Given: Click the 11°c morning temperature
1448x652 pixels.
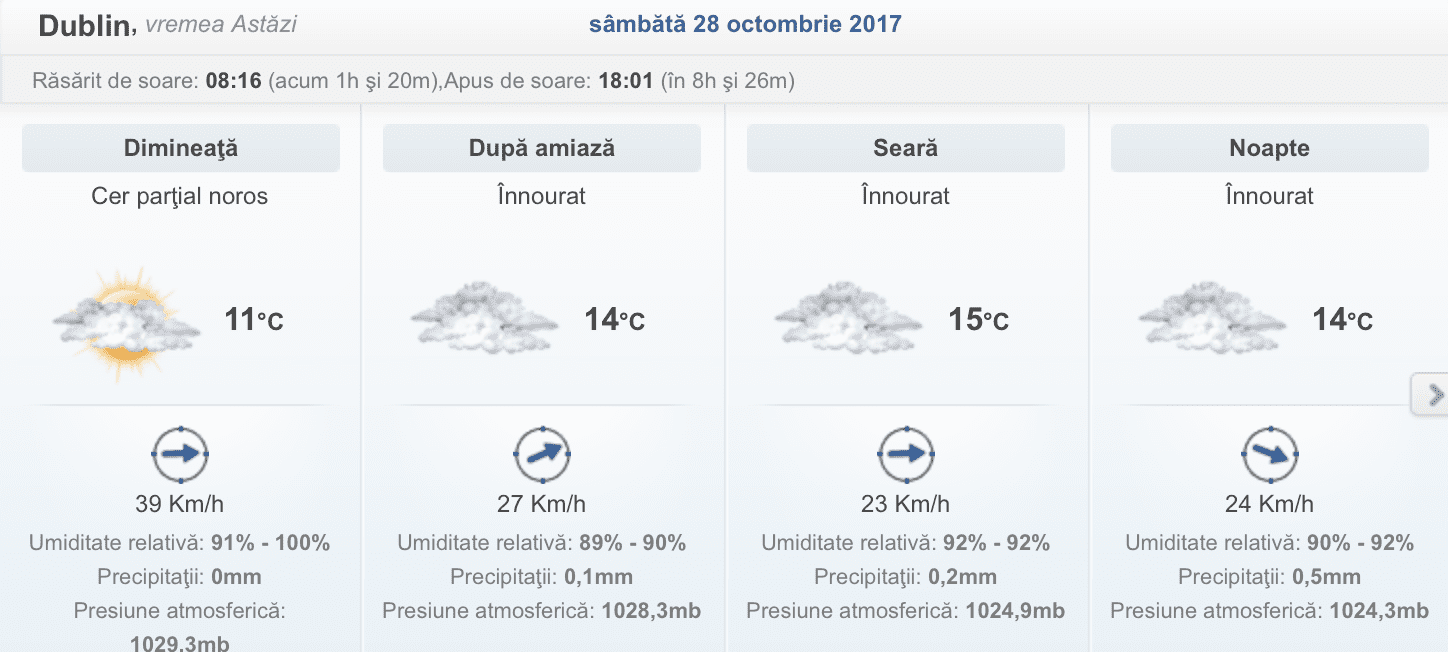Looking at the screenshot, I should 254,320.
